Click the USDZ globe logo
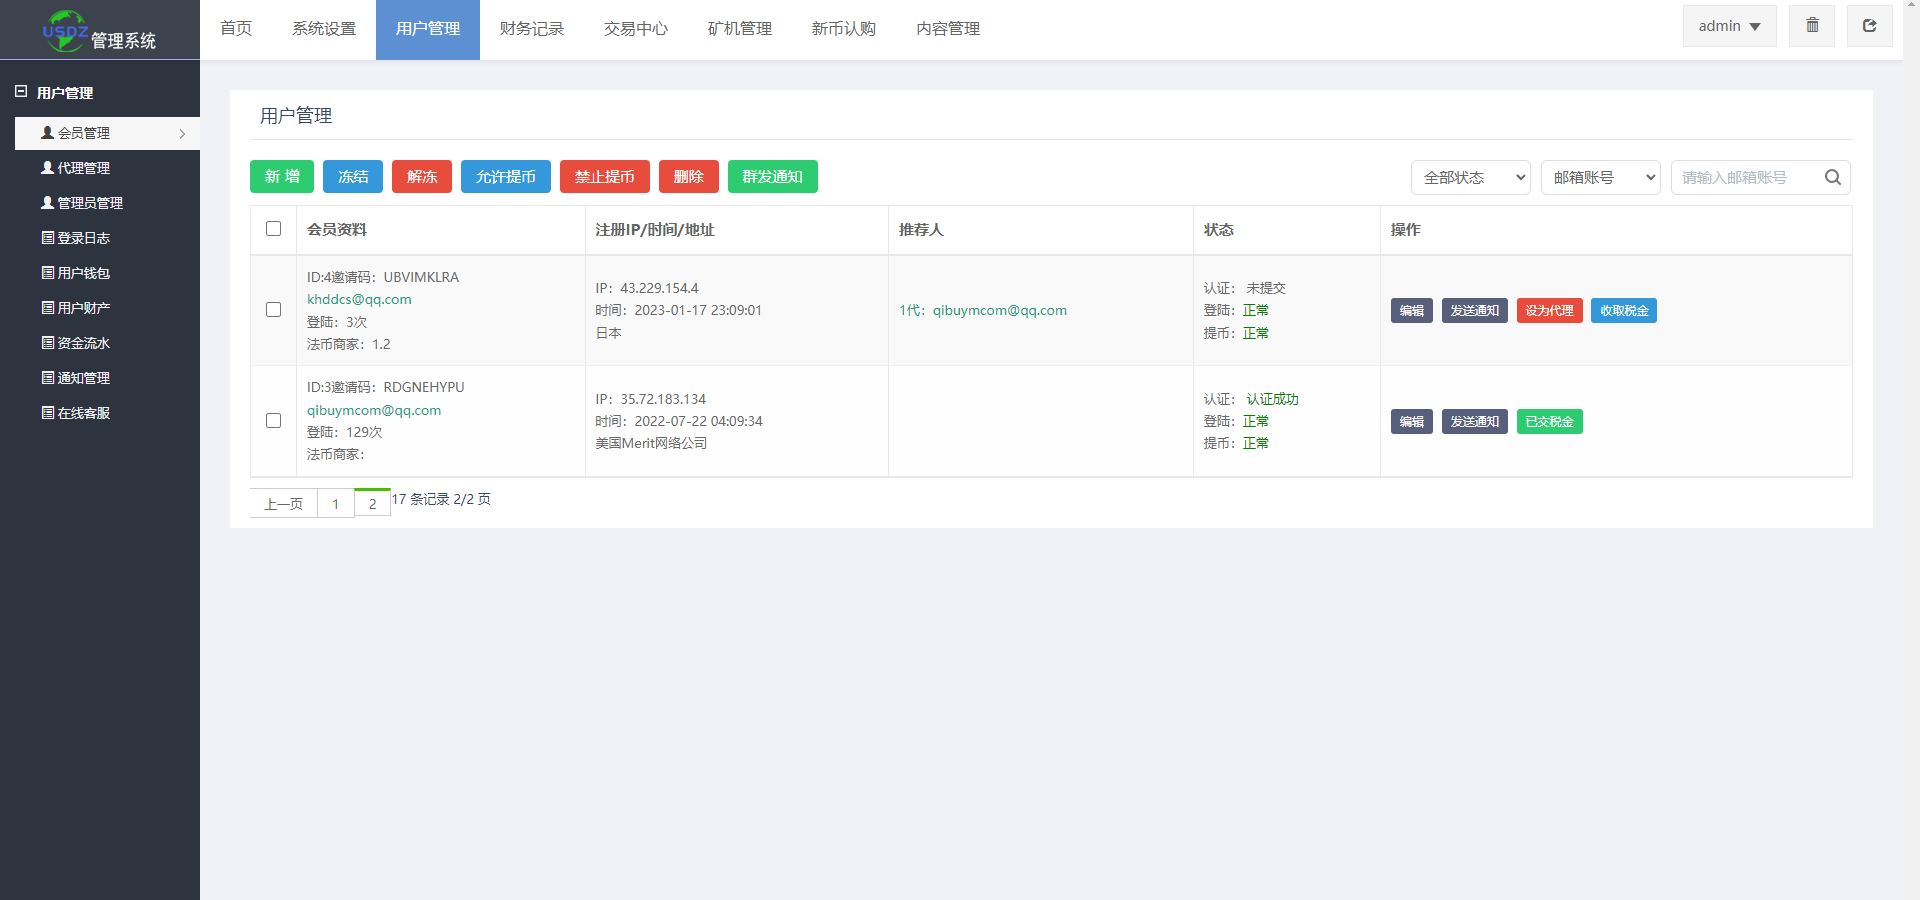 pyautogui.click(x=65, y=31)
